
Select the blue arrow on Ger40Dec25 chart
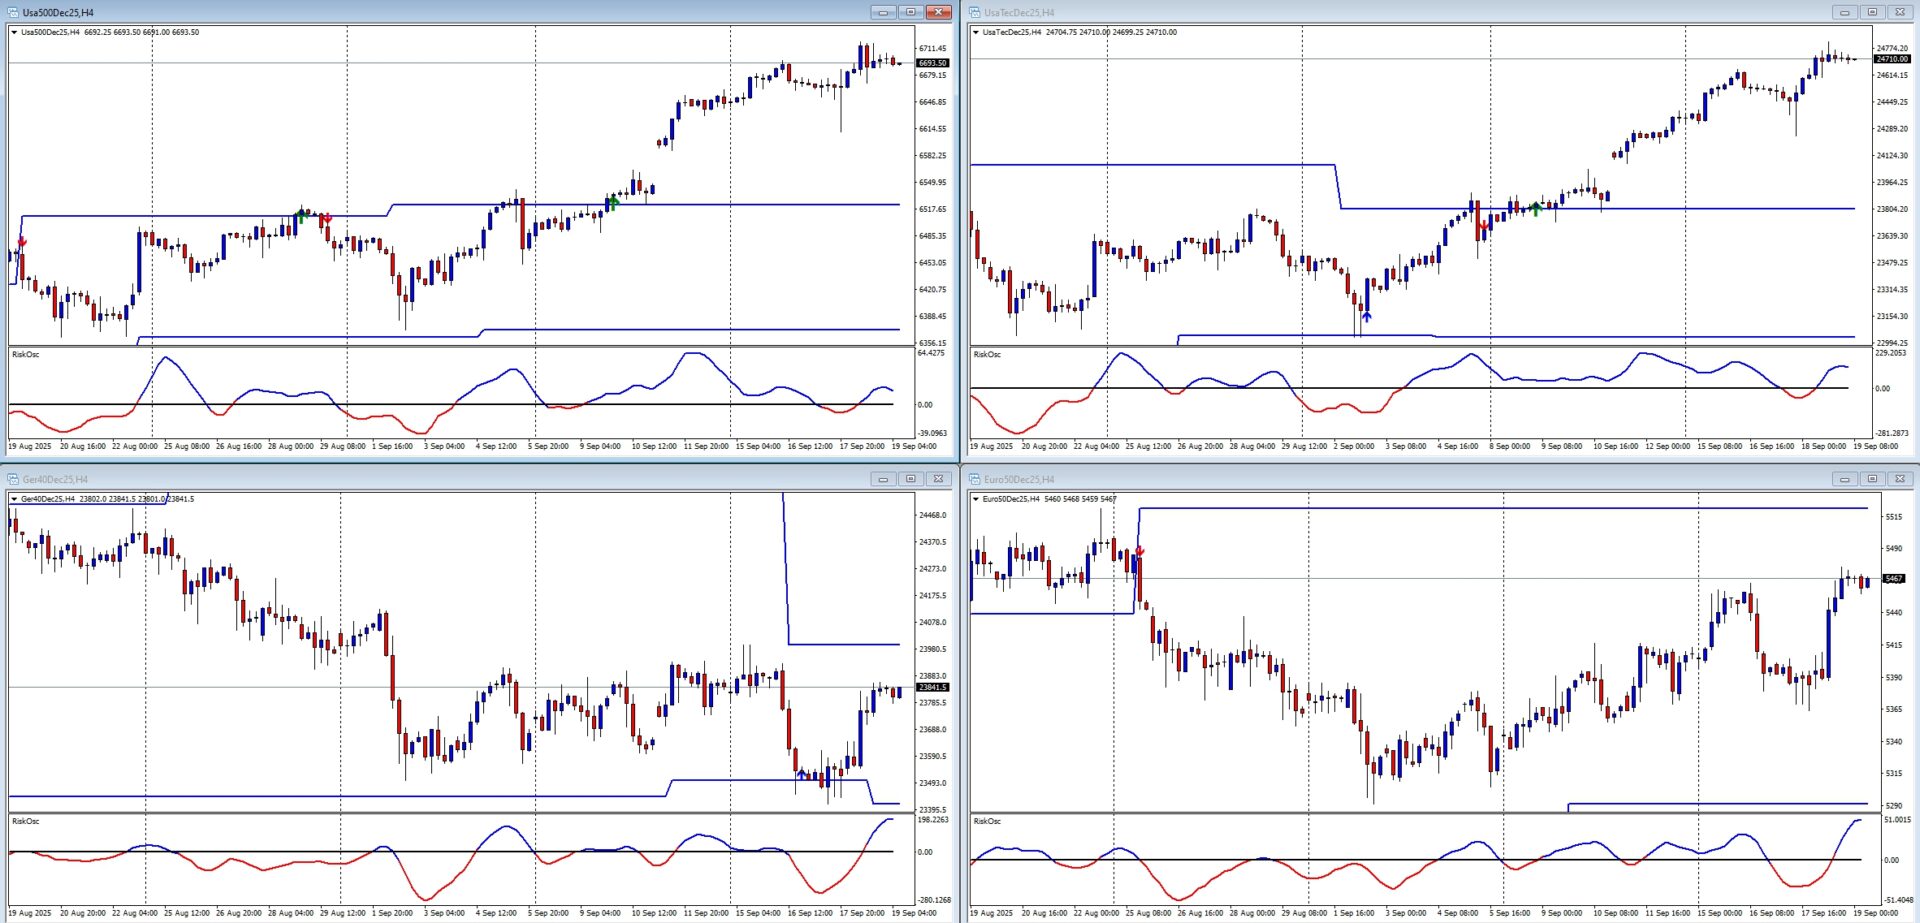pyautogui.click(x=801, y=774)
